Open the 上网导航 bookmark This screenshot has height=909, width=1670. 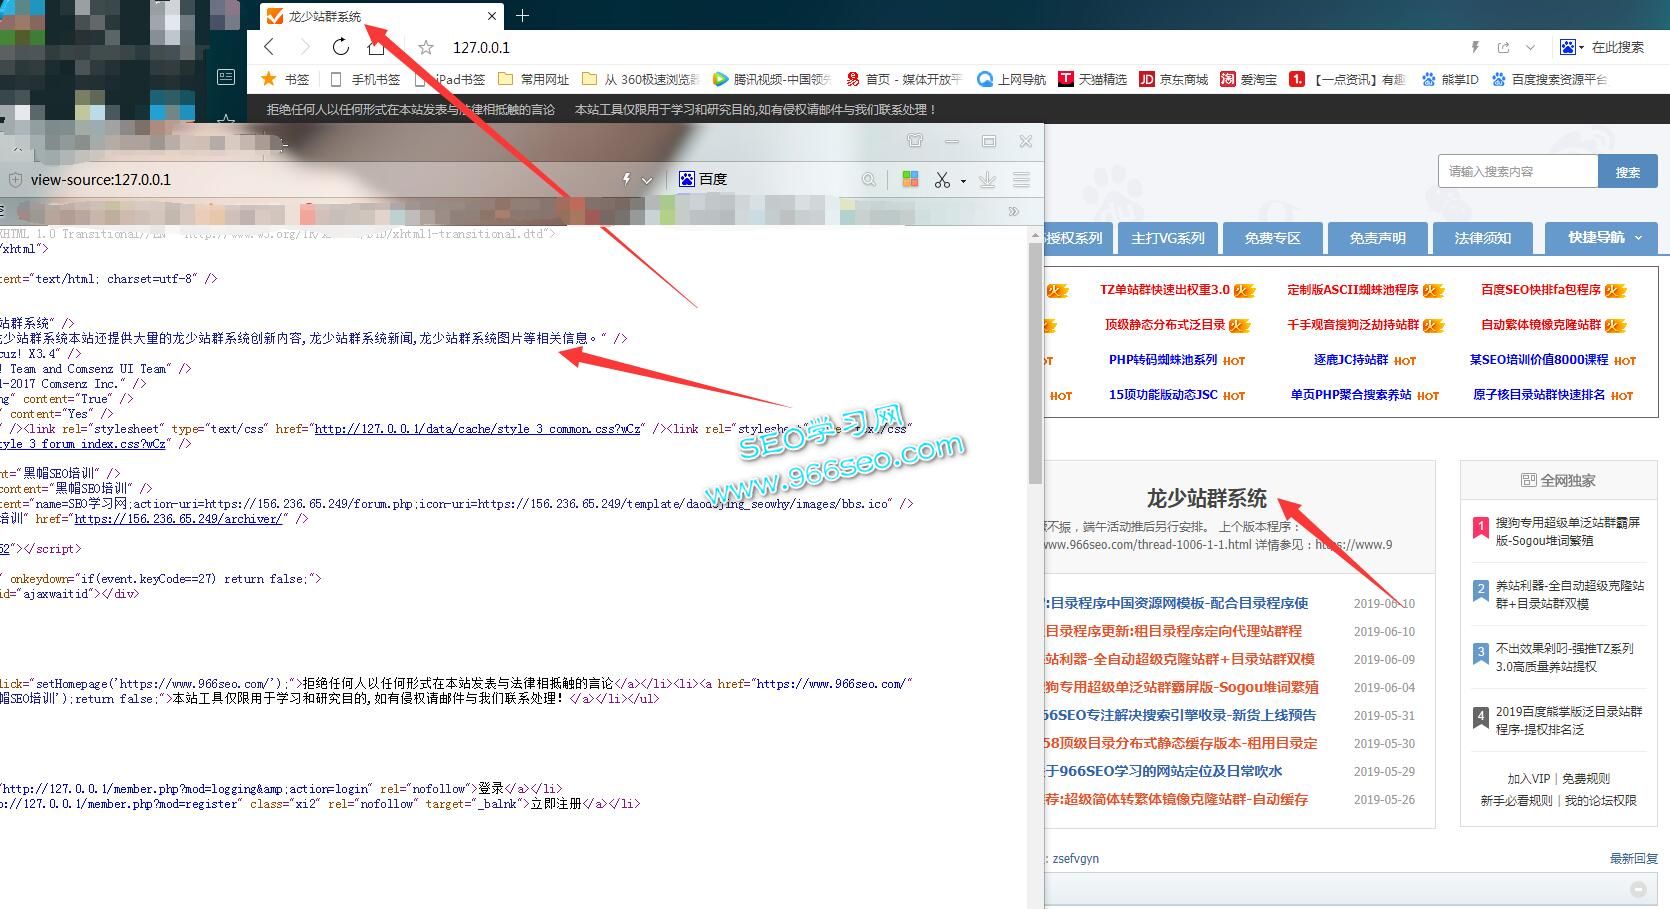(1011, 79)
